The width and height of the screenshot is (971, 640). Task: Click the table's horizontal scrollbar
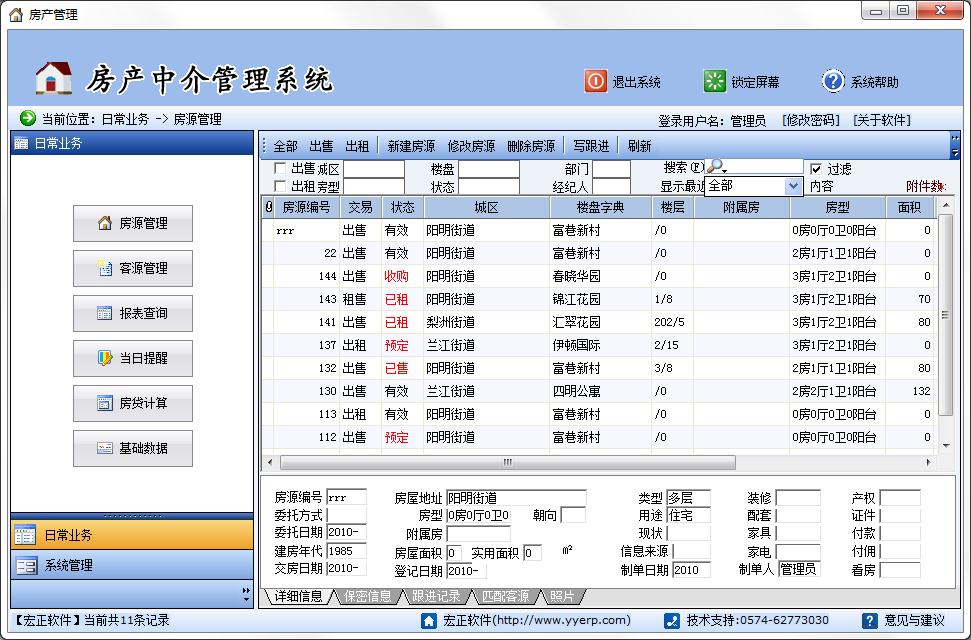point(600,462)
